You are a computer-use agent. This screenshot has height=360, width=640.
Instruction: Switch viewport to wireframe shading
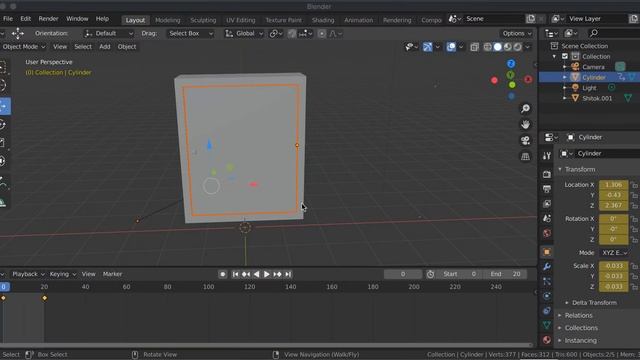pyautogui.click(x=487, y=47)
